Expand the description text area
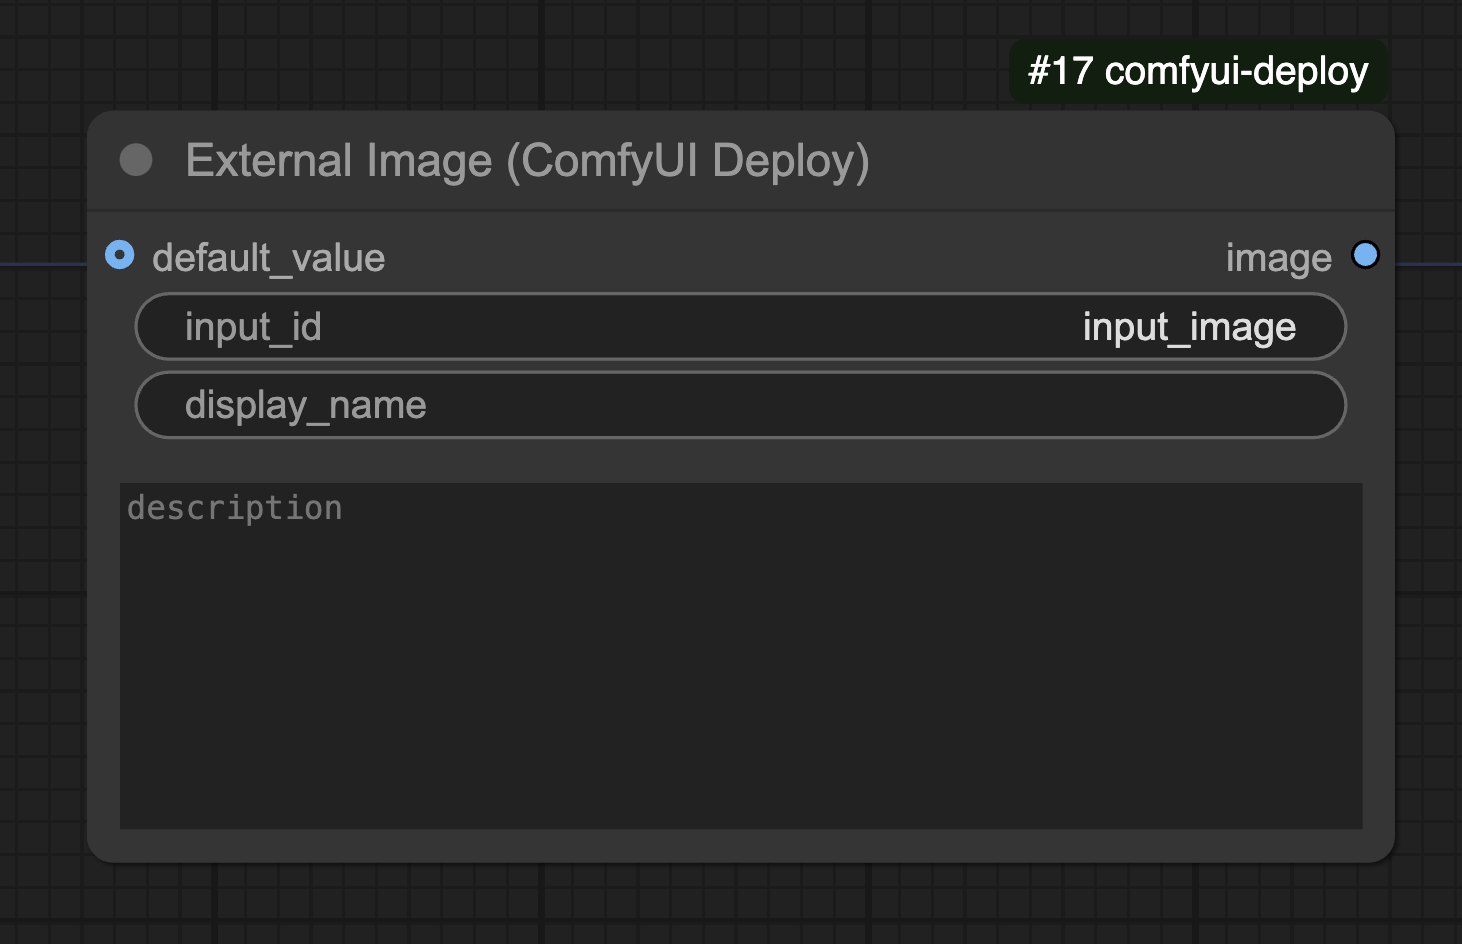 coord(740,655)
